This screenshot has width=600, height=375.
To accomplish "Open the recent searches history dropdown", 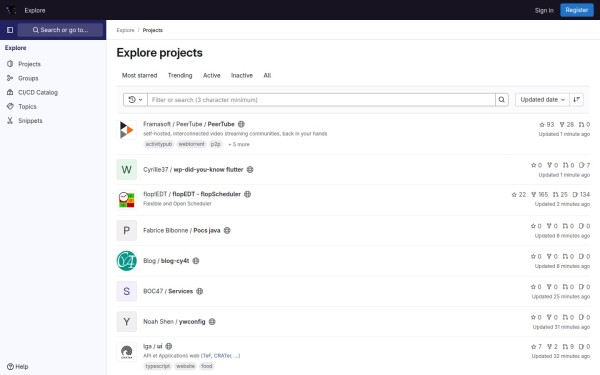I will click(x=135, y=99).
